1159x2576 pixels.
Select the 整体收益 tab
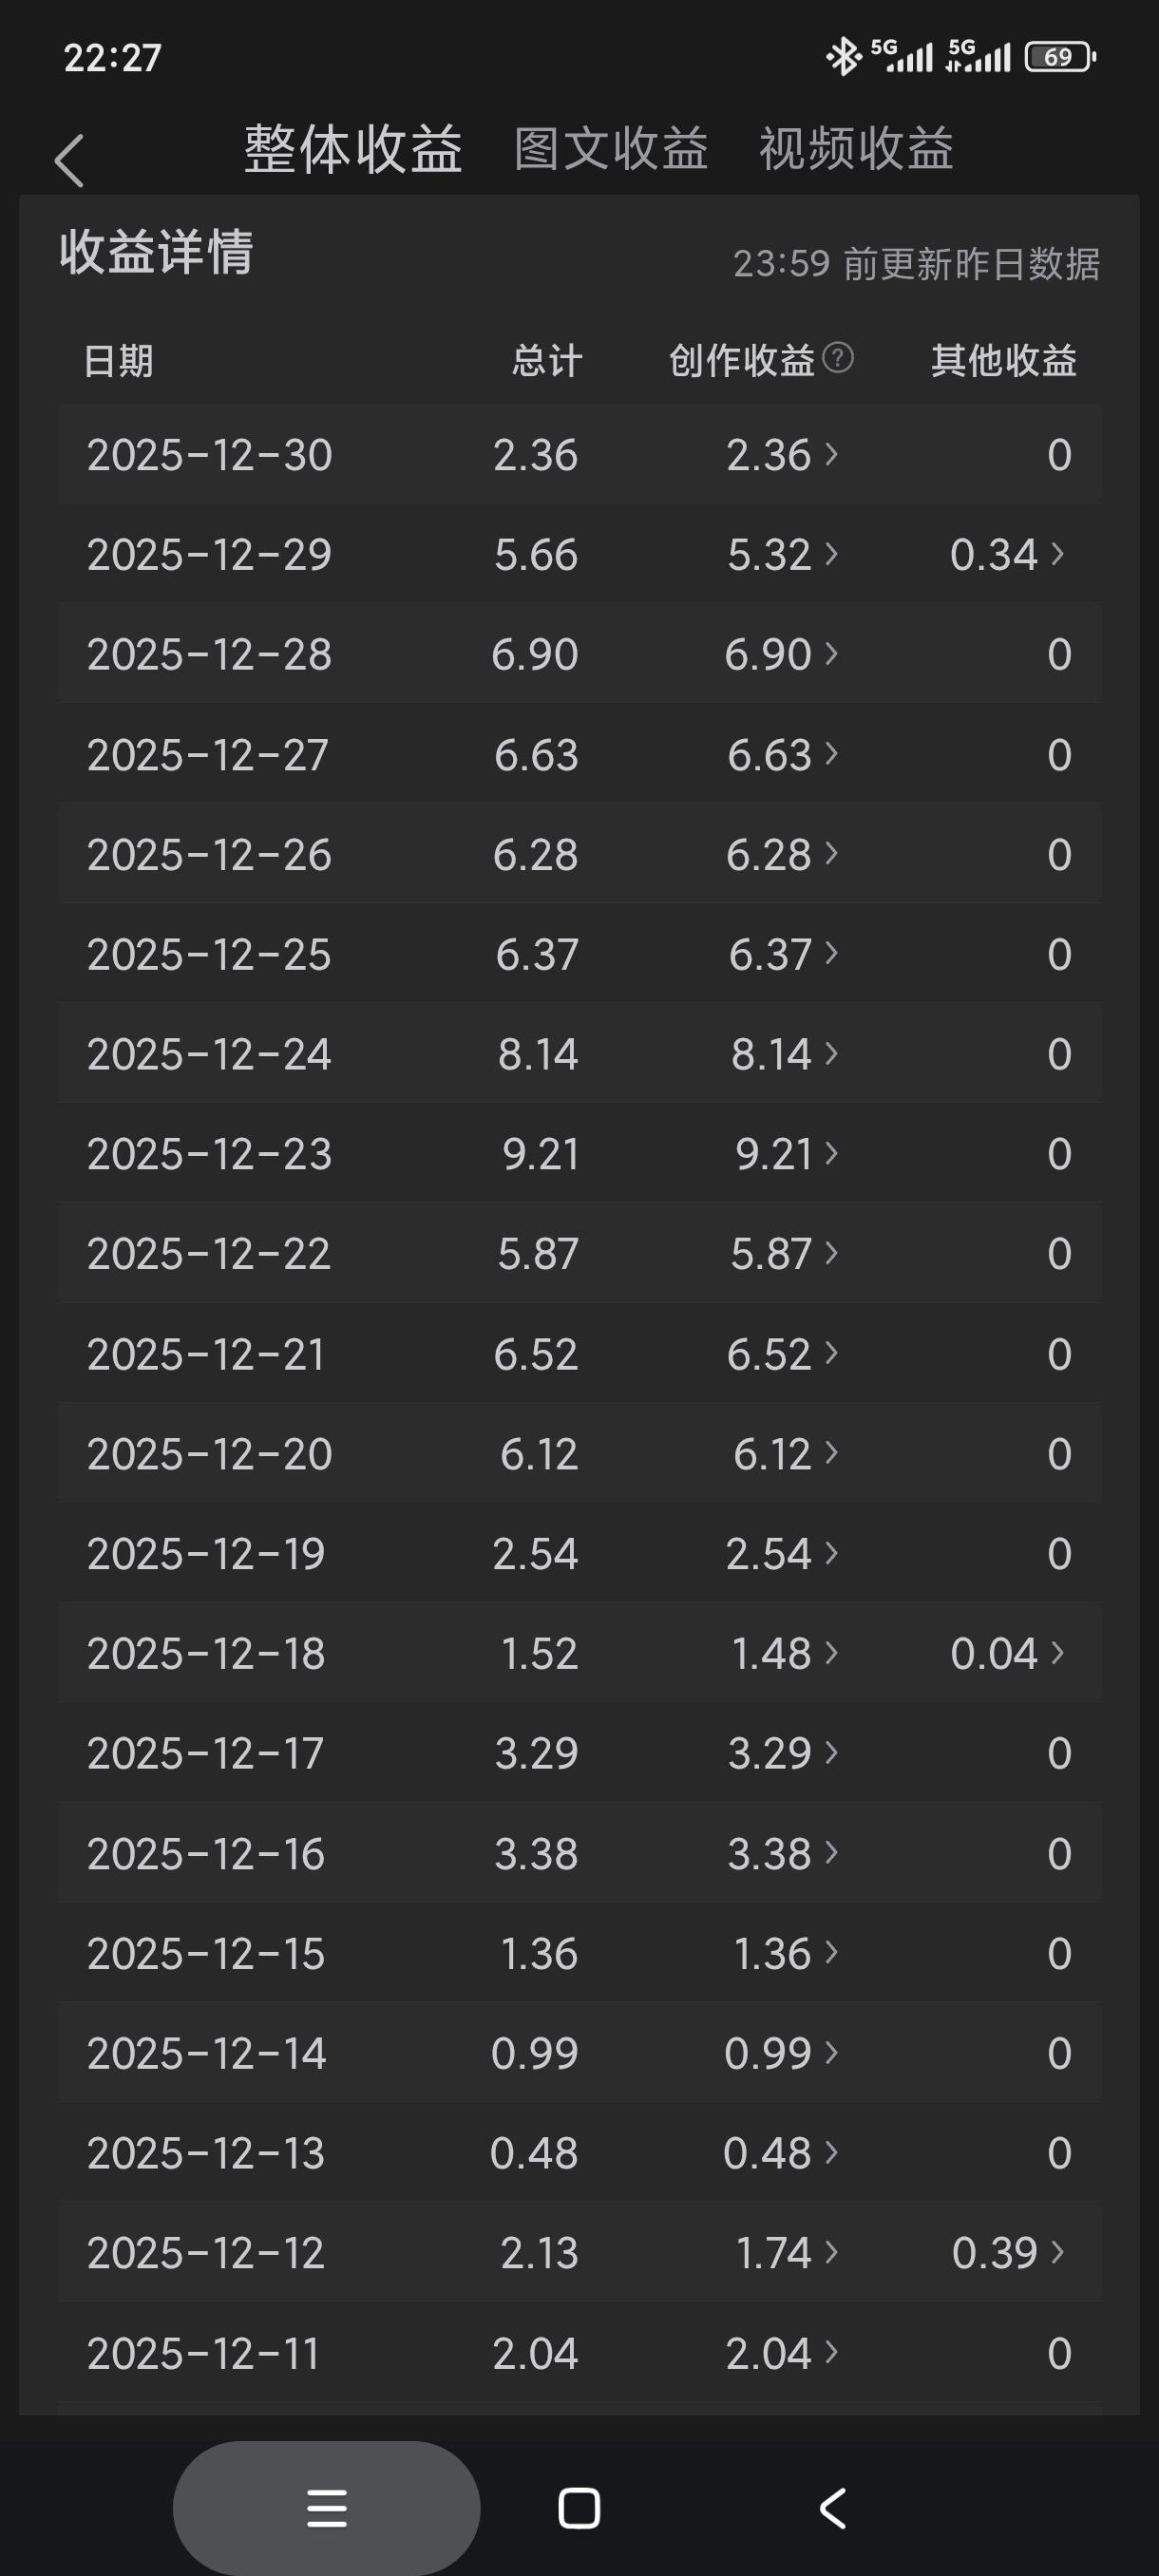point(353,150)
